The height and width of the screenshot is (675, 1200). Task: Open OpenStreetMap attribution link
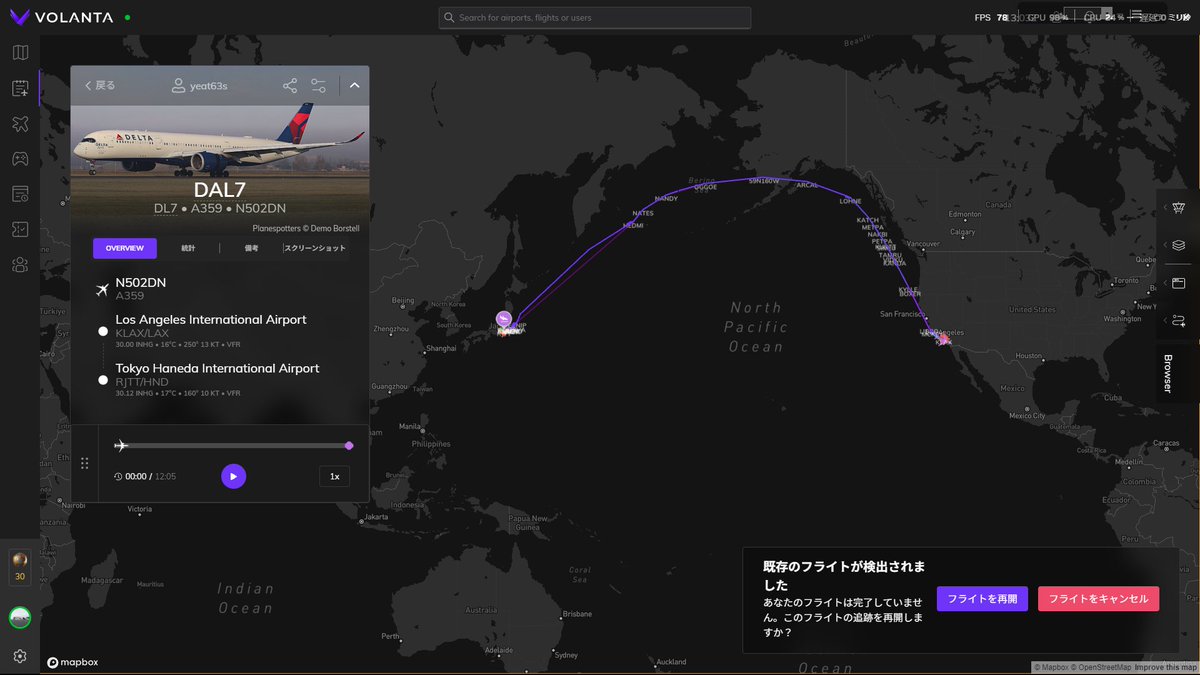[1102, 667]
